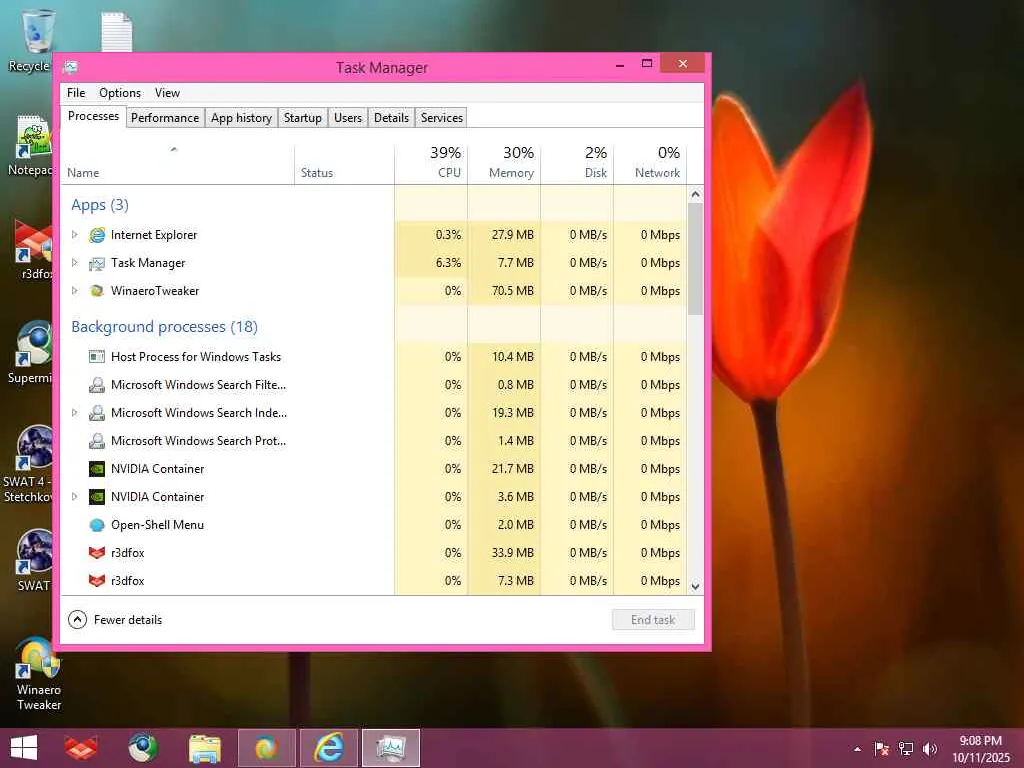
Task: Select the SWAT 4 Stetchkov desktop shortcut
Action: (29, 464)
